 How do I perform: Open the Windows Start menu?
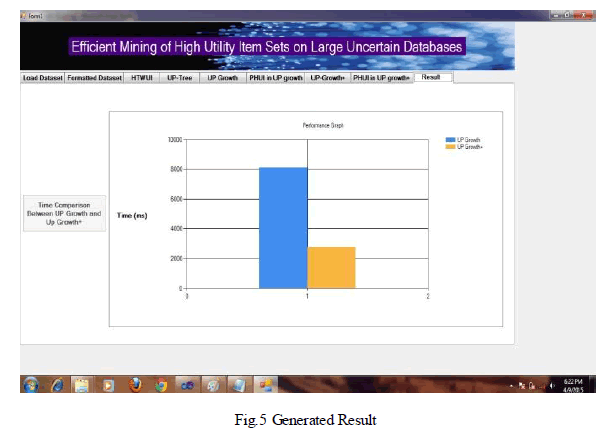point(31,384)
